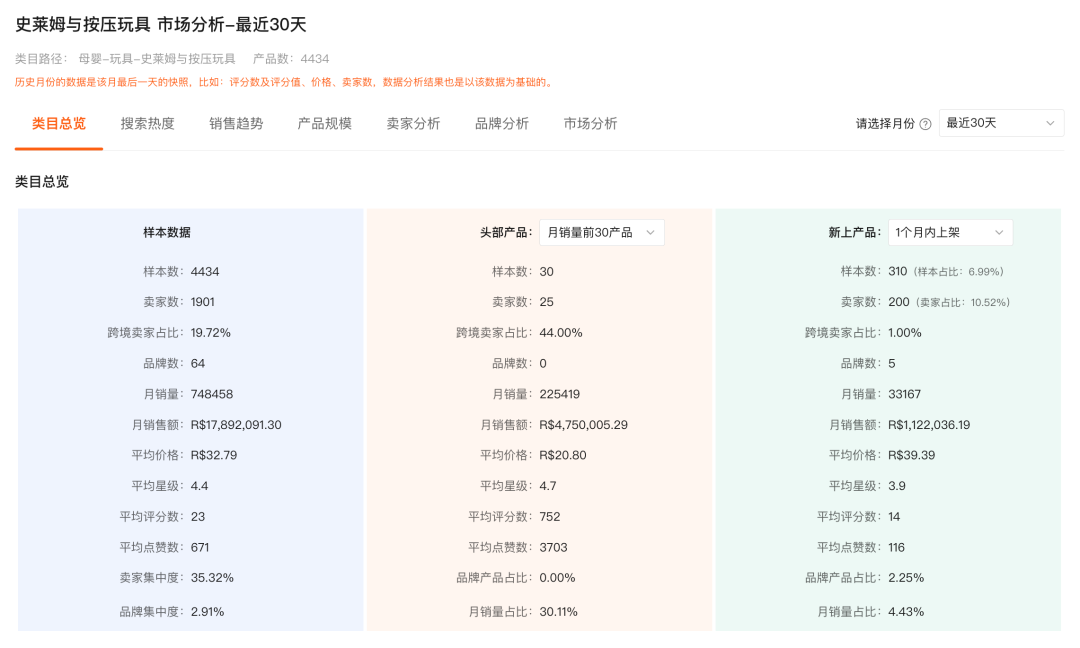The width and height of the screenshot is (1080, 648).
Task: Open the 最近30天 month dropdown
Action: click(1001, 123)
